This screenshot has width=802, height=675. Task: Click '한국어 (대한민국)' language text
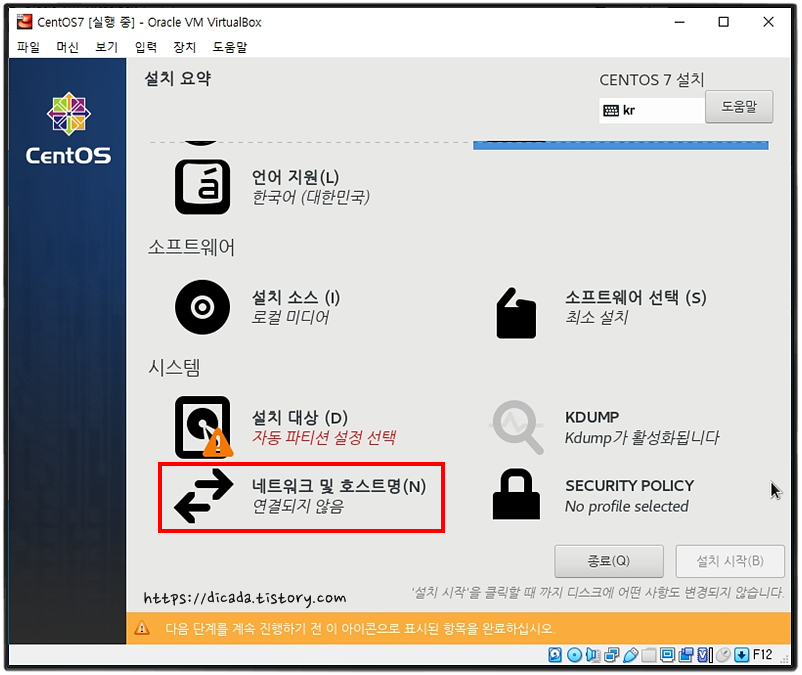310,197
